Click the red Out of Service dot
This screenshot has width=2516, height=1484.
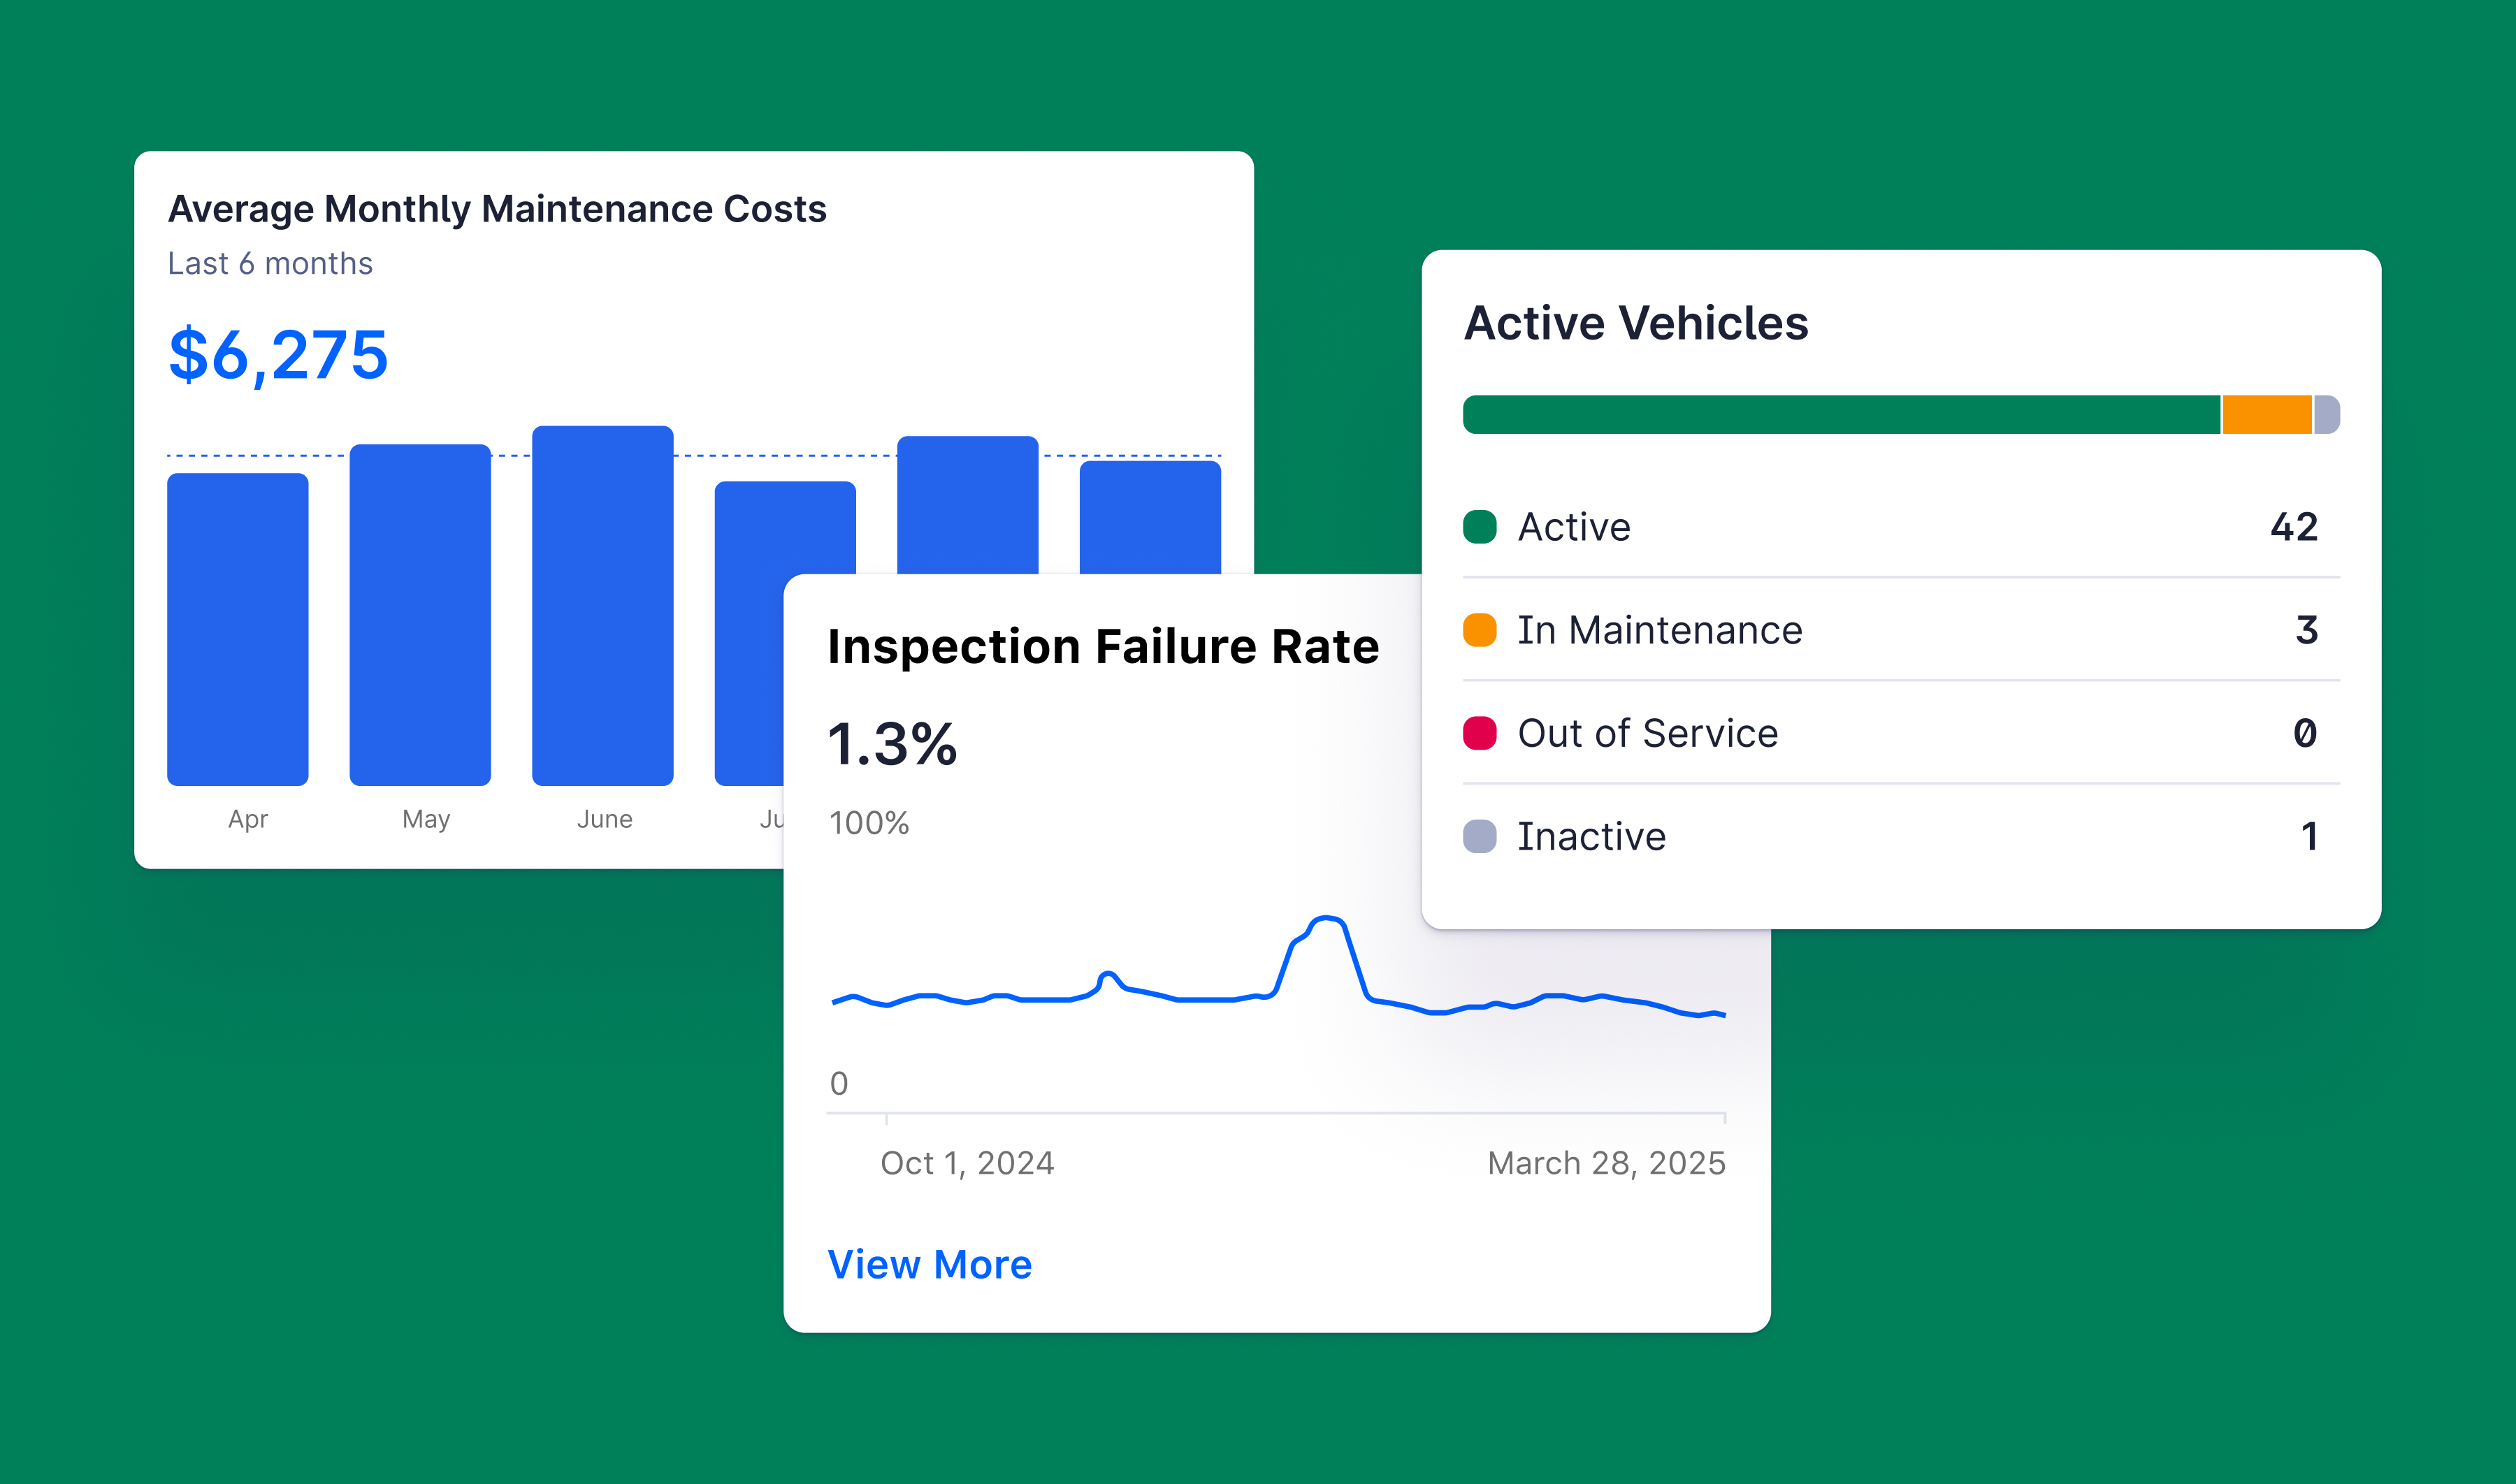point(1479,733)
